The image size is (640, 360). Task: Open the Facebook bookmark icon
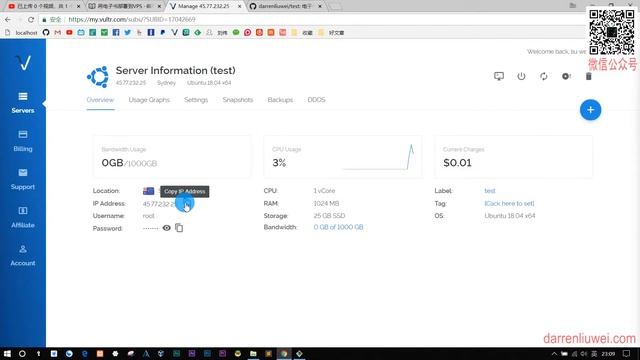[x=116, y=32]
